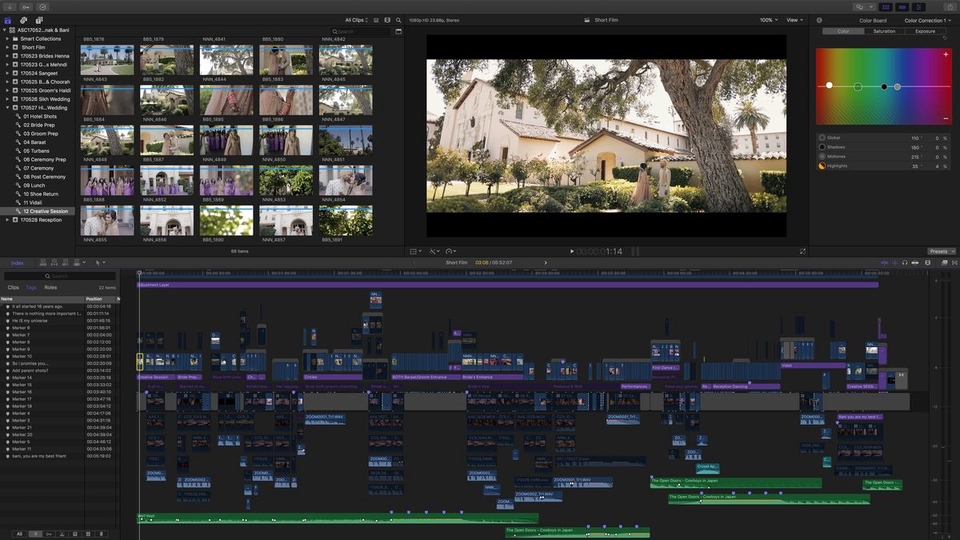The width and height of the screenshot is (960, 540).
Task: Click the gray Midtones puck on color board
Action: click(x=897, y=87)
